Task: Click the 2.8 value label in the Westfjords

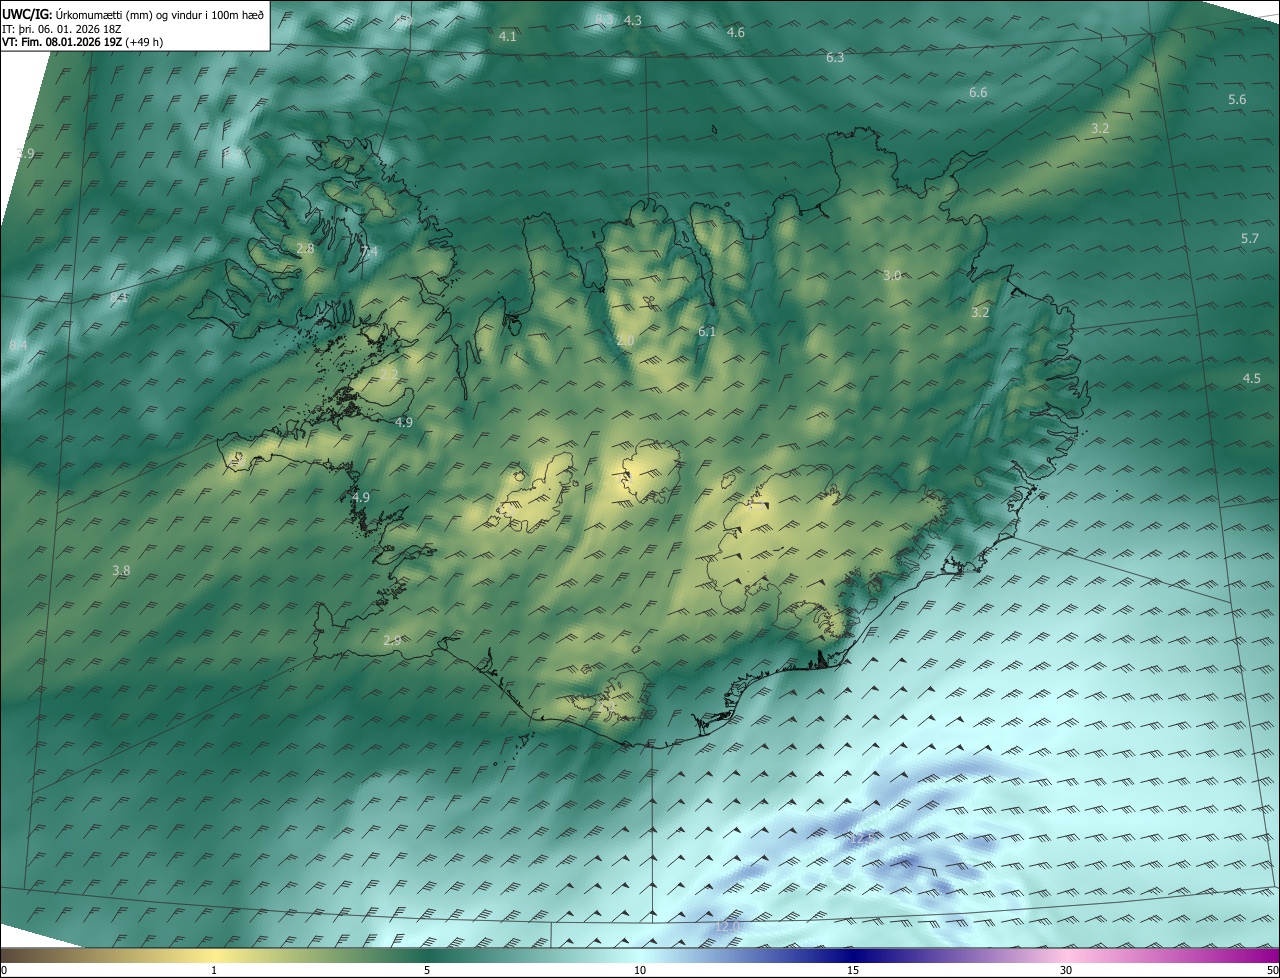Action: coord(305,248)
